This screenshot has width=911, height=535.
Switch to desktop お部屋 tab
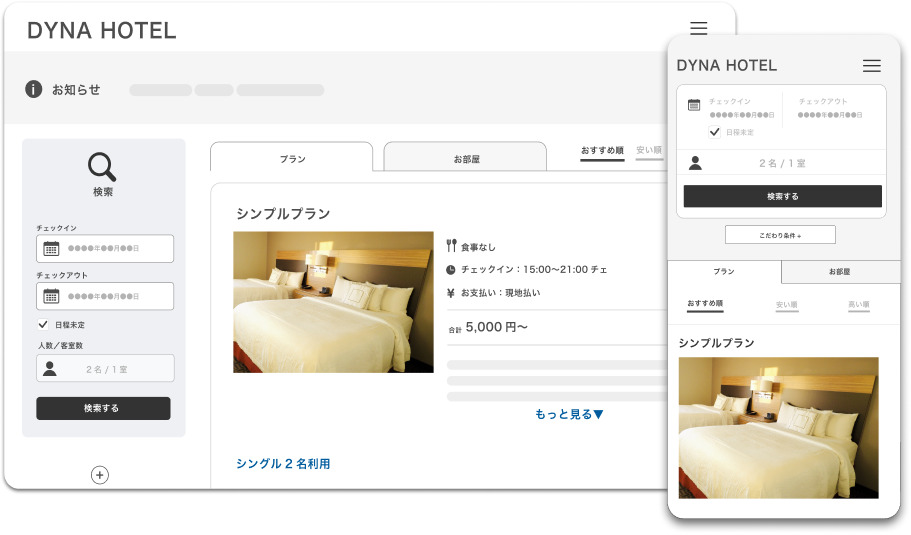tap(466, 158)
